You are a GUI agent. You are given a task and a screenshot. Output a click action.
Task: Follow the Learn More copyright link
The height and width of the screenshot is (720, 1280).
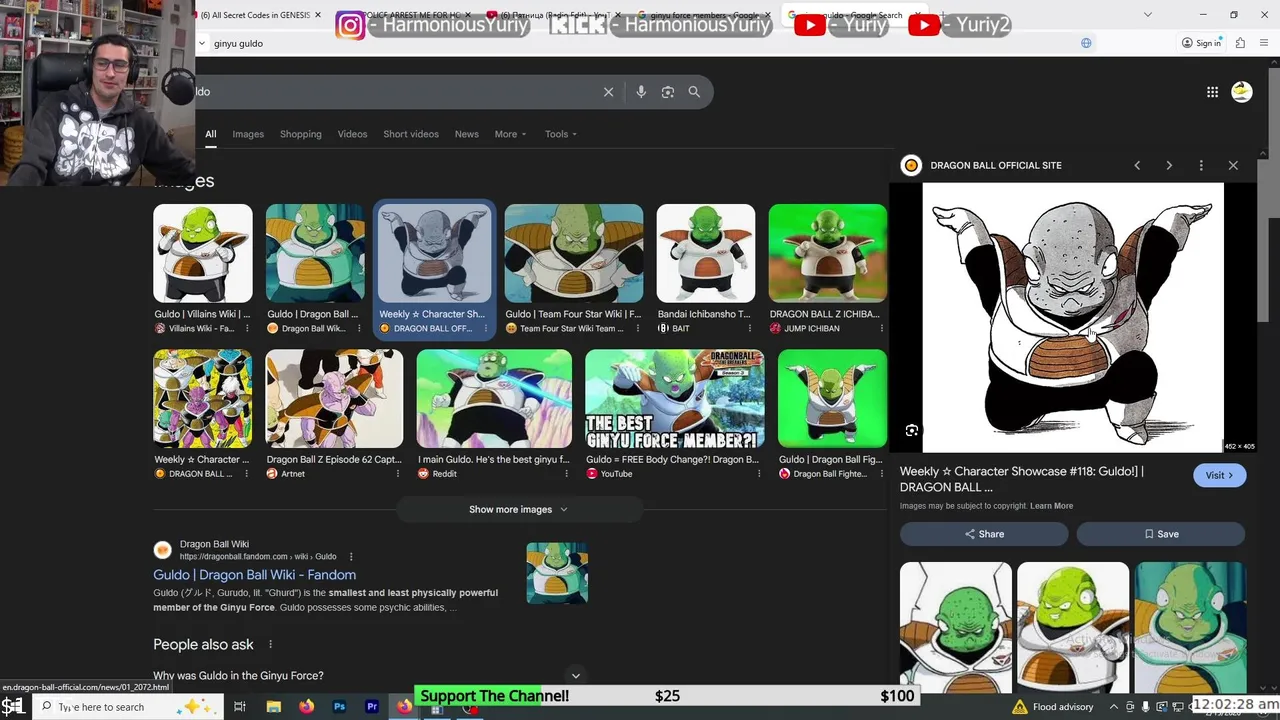(x=1051, y=506)
